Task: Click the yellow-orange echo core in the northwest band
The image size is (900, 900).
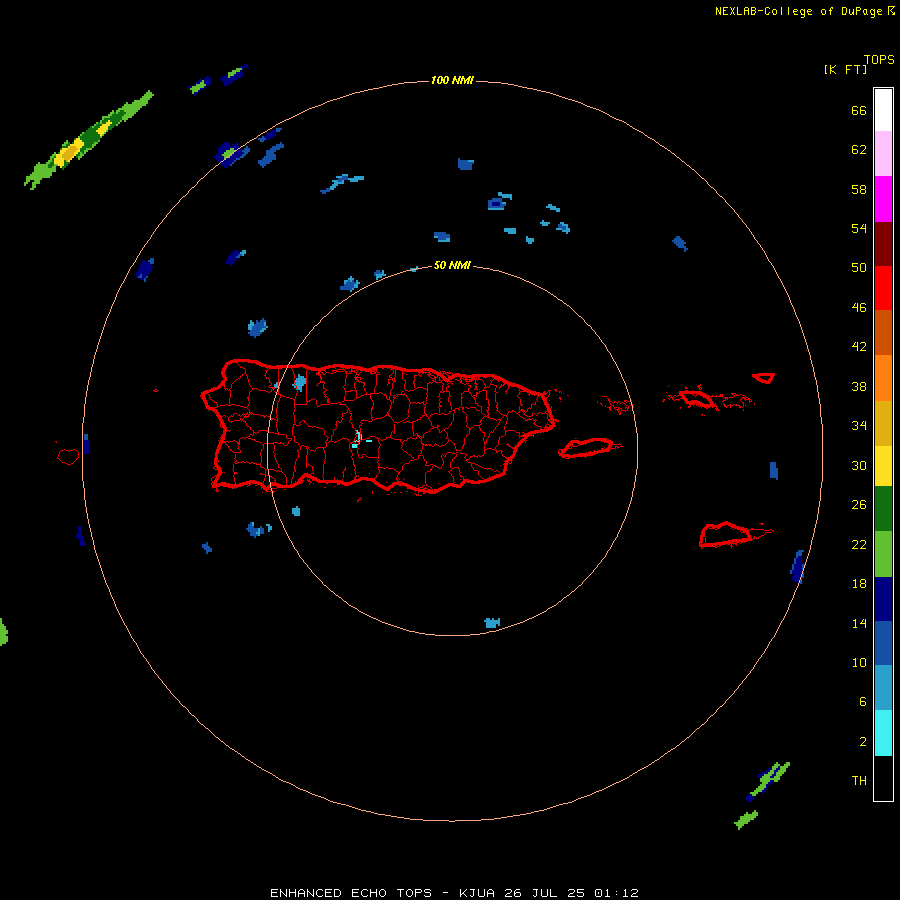Action: (x=71, y=152)
